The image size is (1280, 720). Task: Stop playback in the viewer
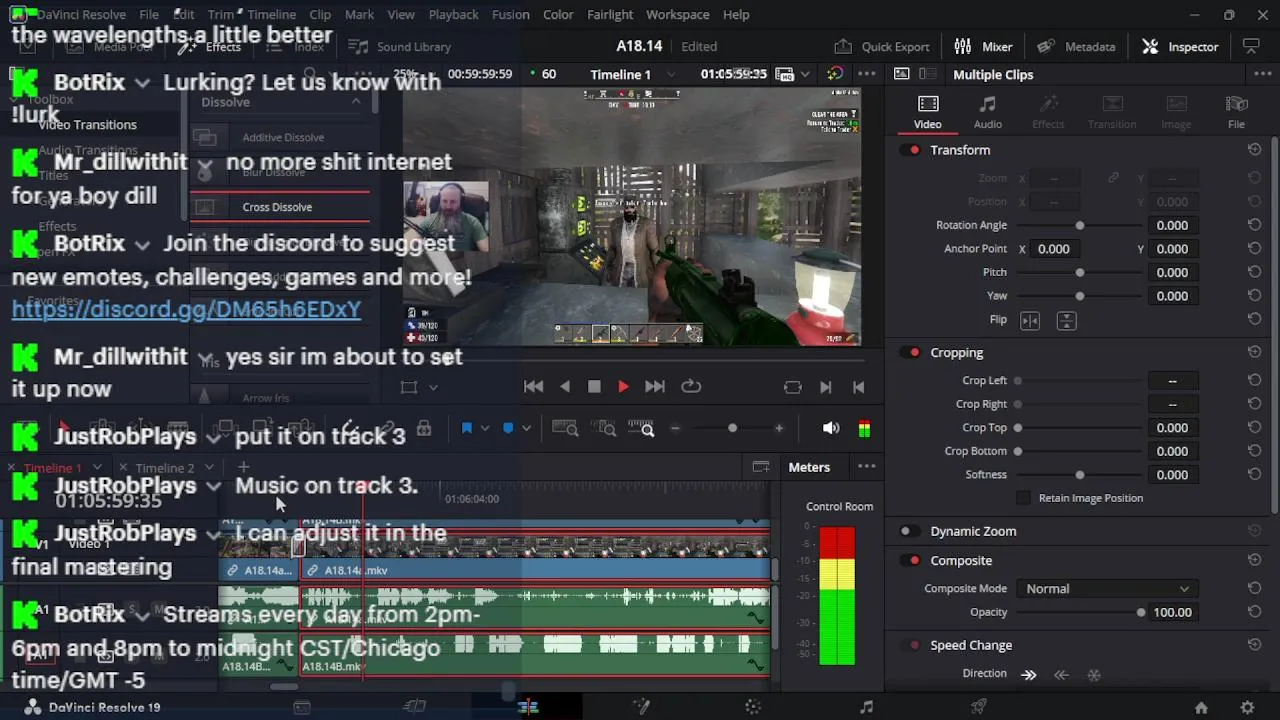(594, 387)
